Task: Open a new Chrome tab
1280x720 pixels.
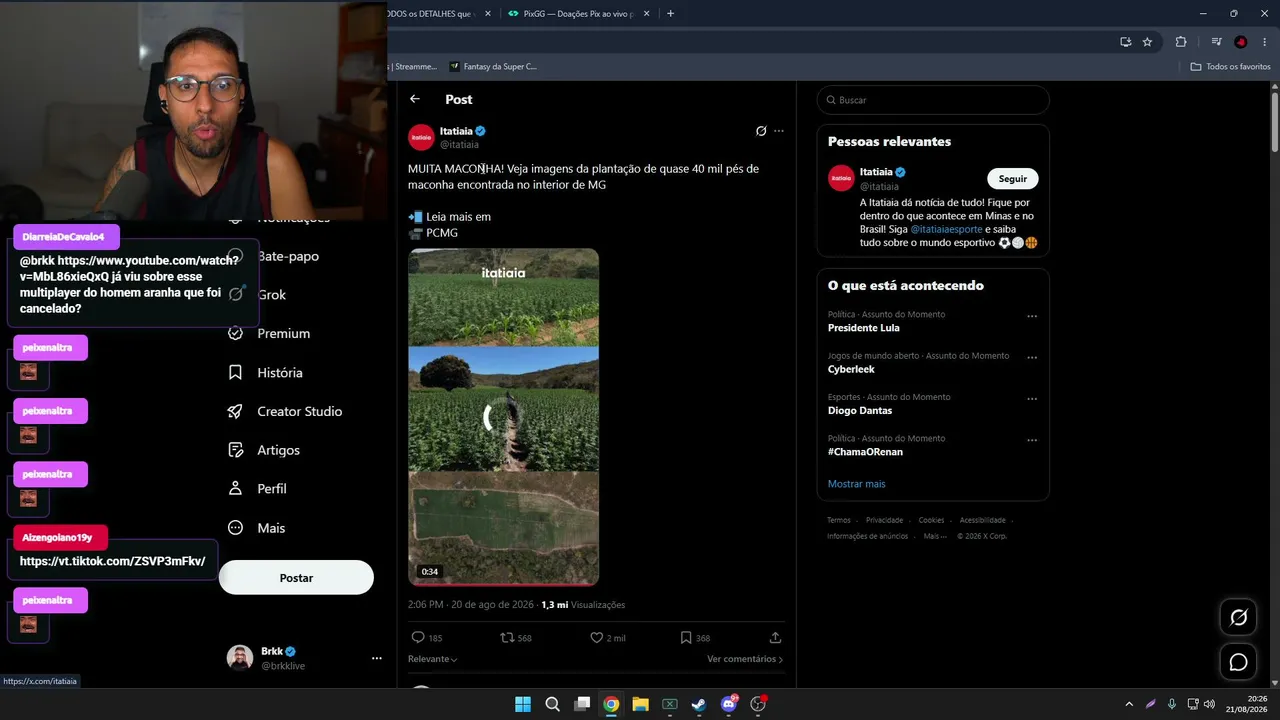Action: [670, 14]
